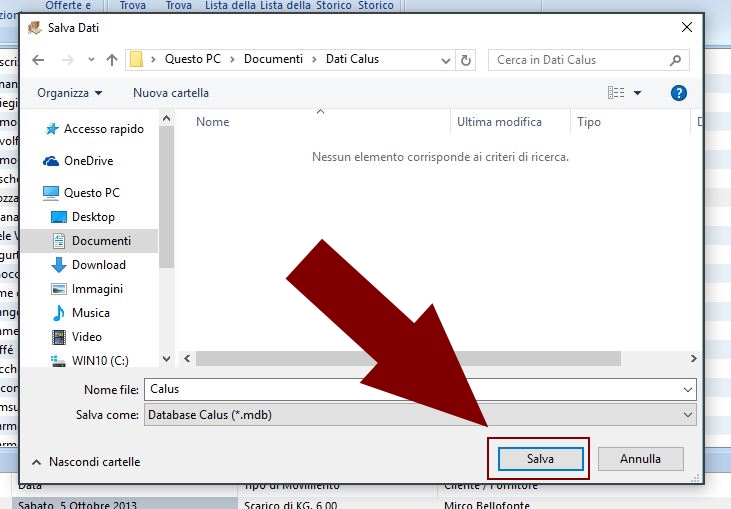Open the blue help question mark
Screen dimensions: 731x509
click(679, 93)
